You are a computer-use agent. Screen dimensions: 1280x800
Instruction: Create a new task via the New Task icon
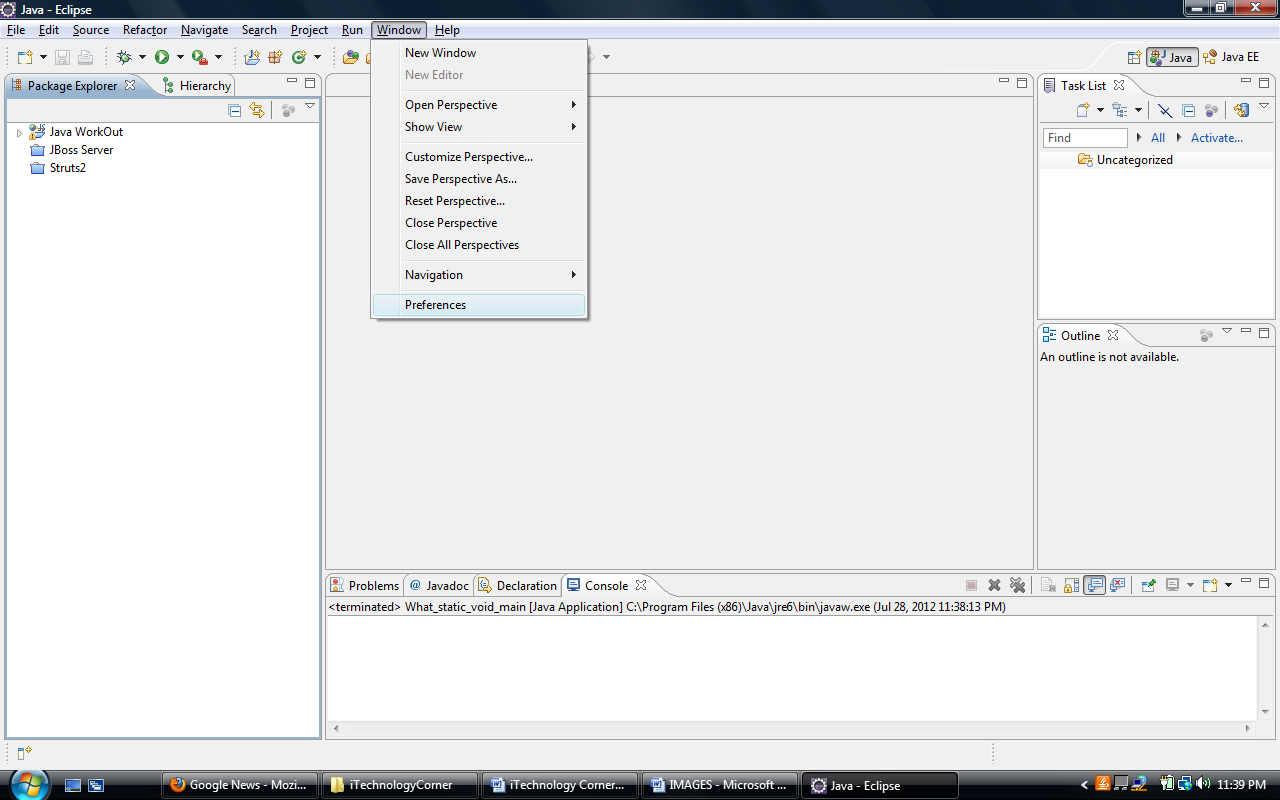click(1082, 110)
